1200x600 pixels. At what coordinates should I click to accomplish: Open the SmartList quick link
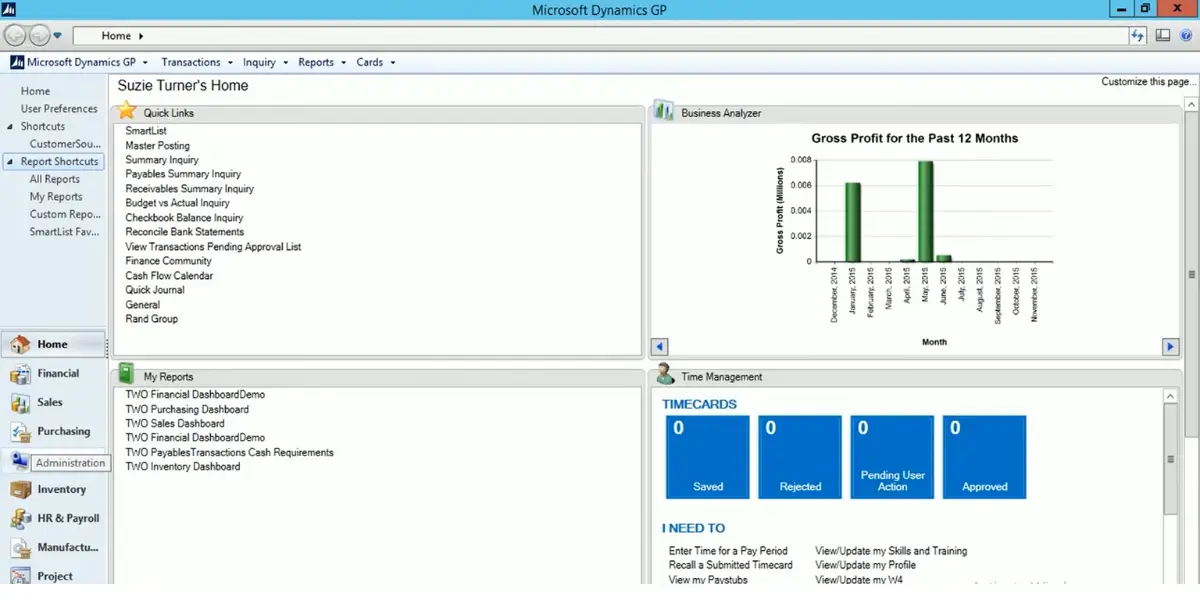[x=146, y=131]
